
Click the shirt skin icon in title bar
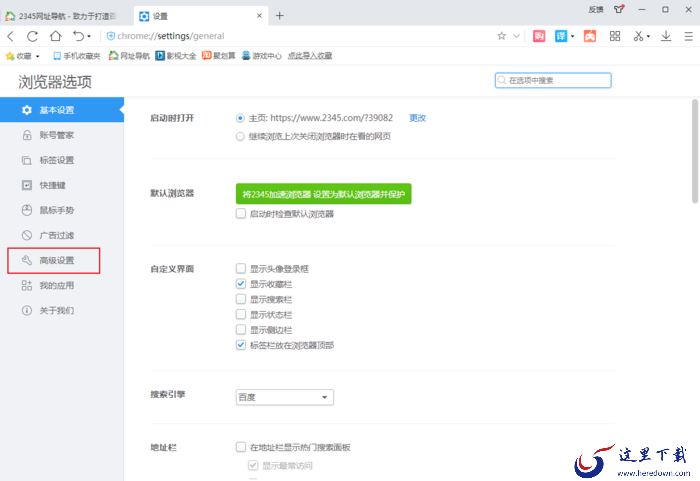pyautogui.click(x=619, y=9)
